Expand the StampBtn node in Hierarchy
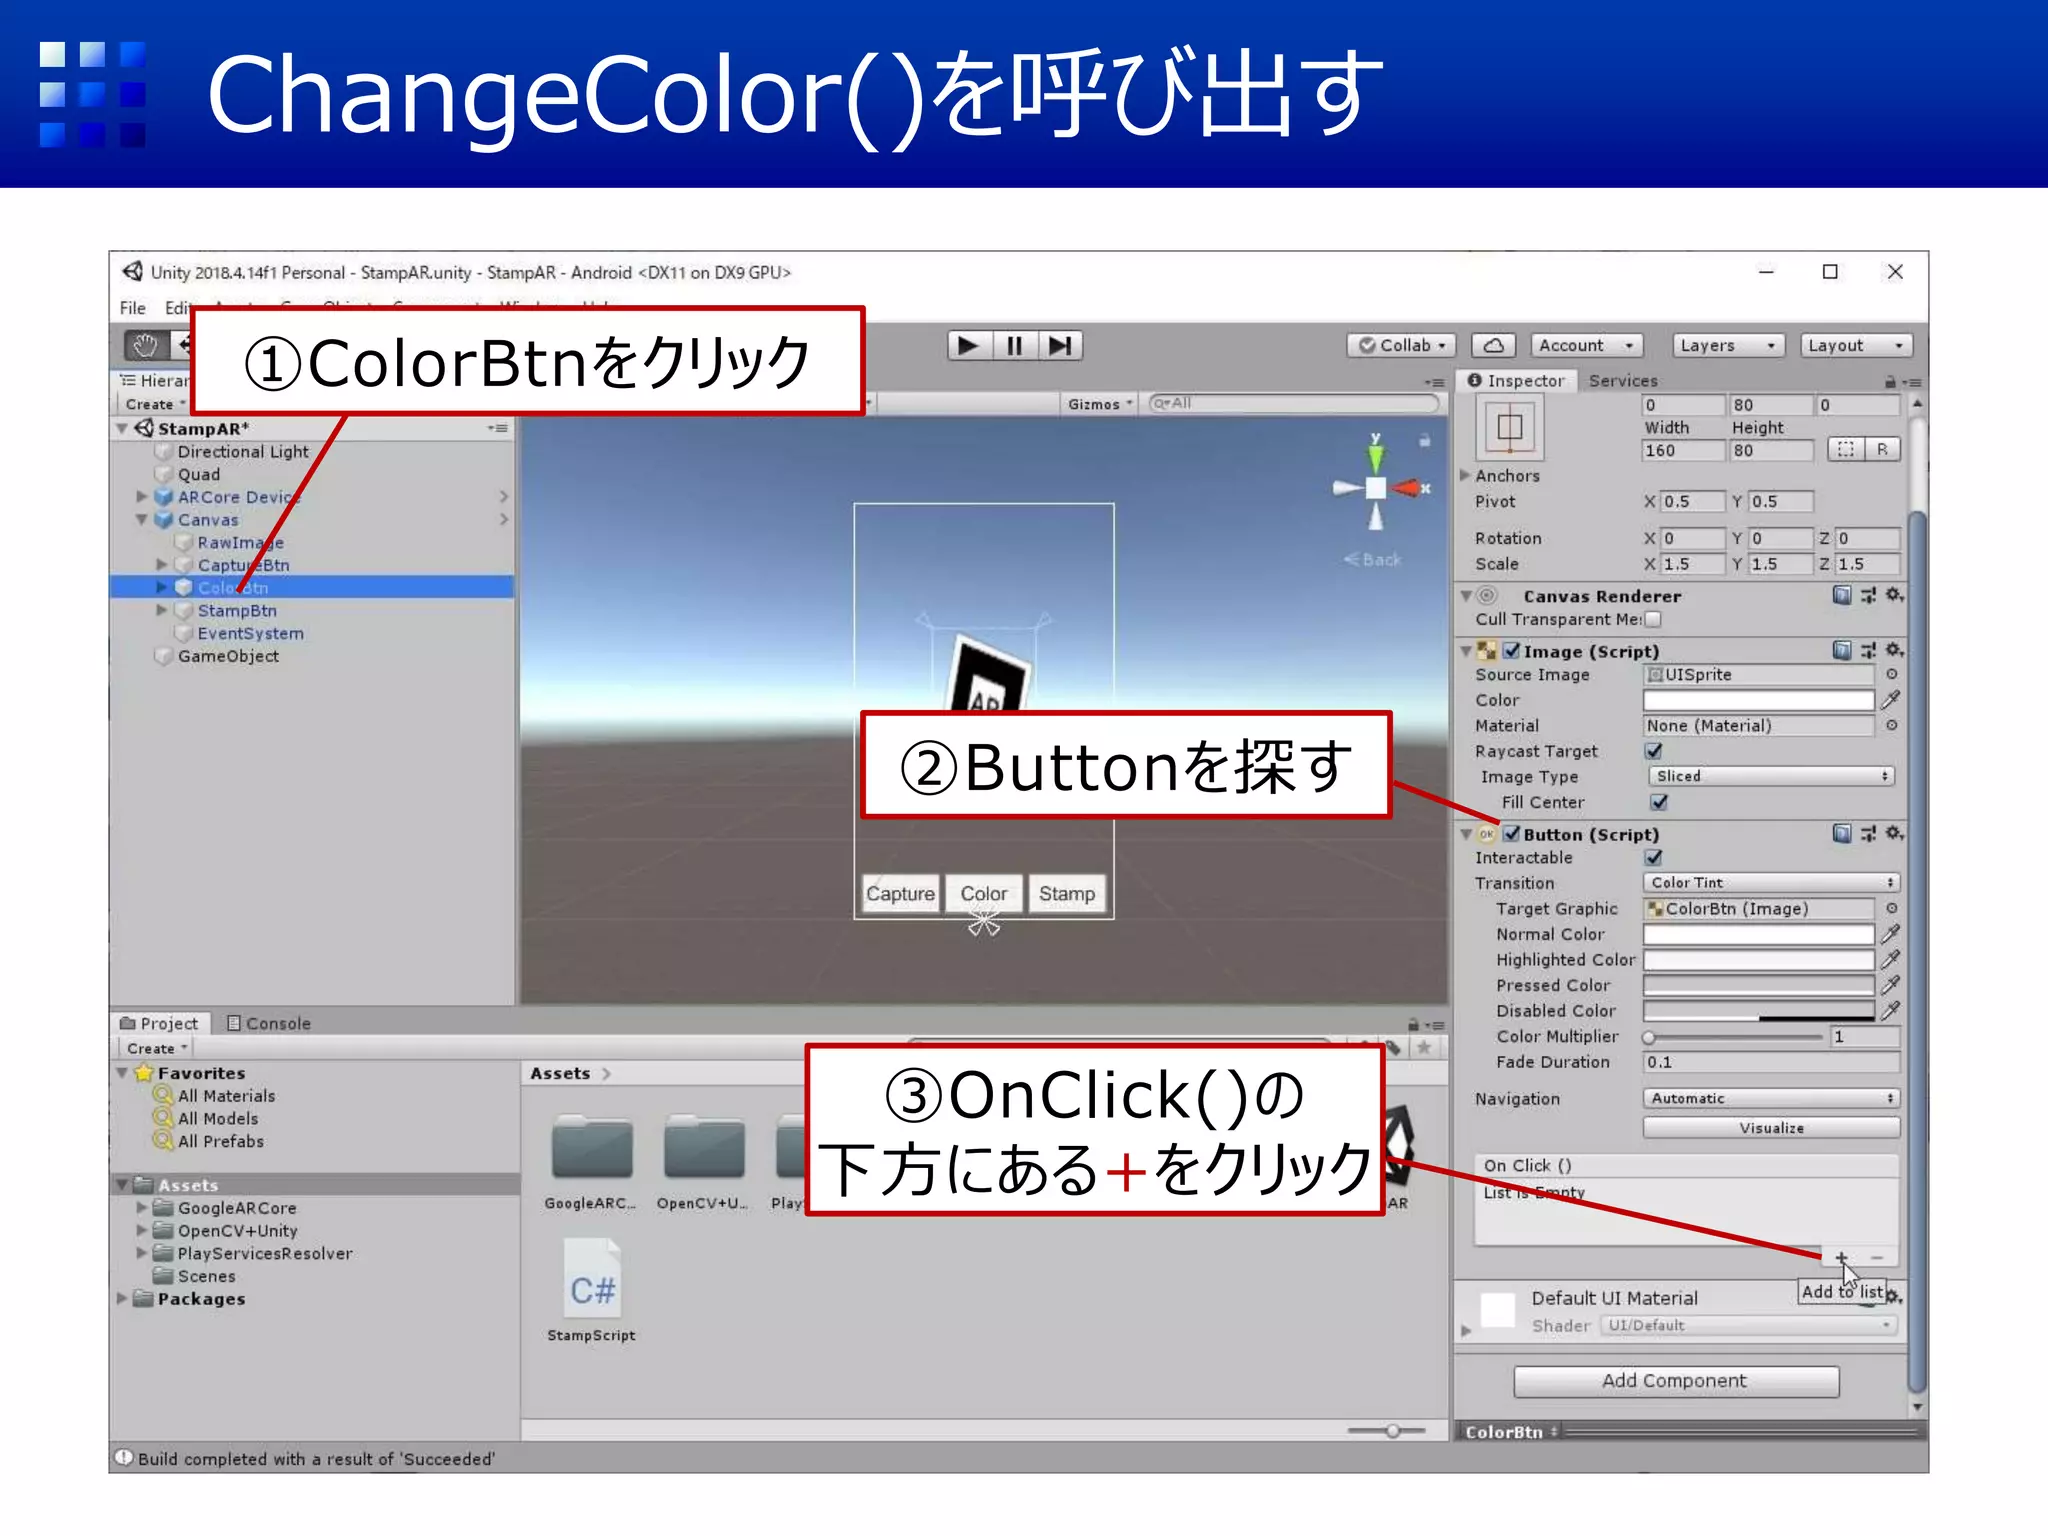2048x1536 pixels. point(161,610)
